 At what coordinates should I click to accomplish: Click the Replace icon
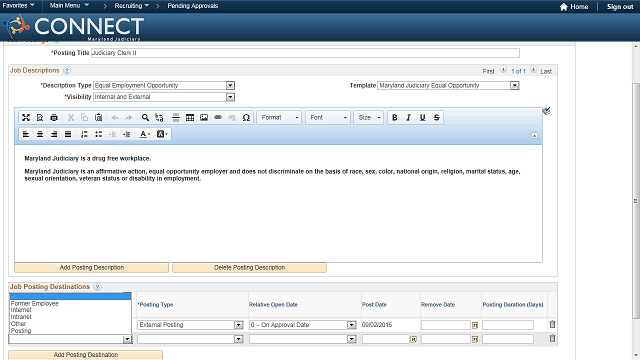159,118
